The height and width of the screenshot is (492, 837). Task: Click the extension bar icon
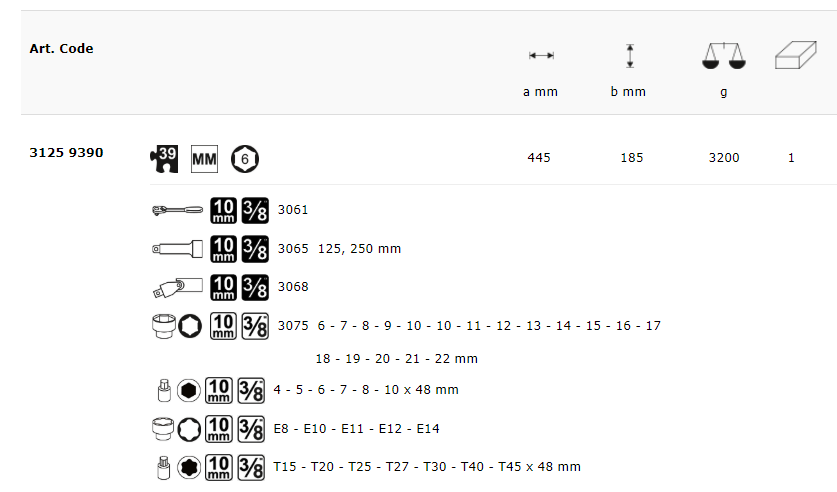click(178, 248)
